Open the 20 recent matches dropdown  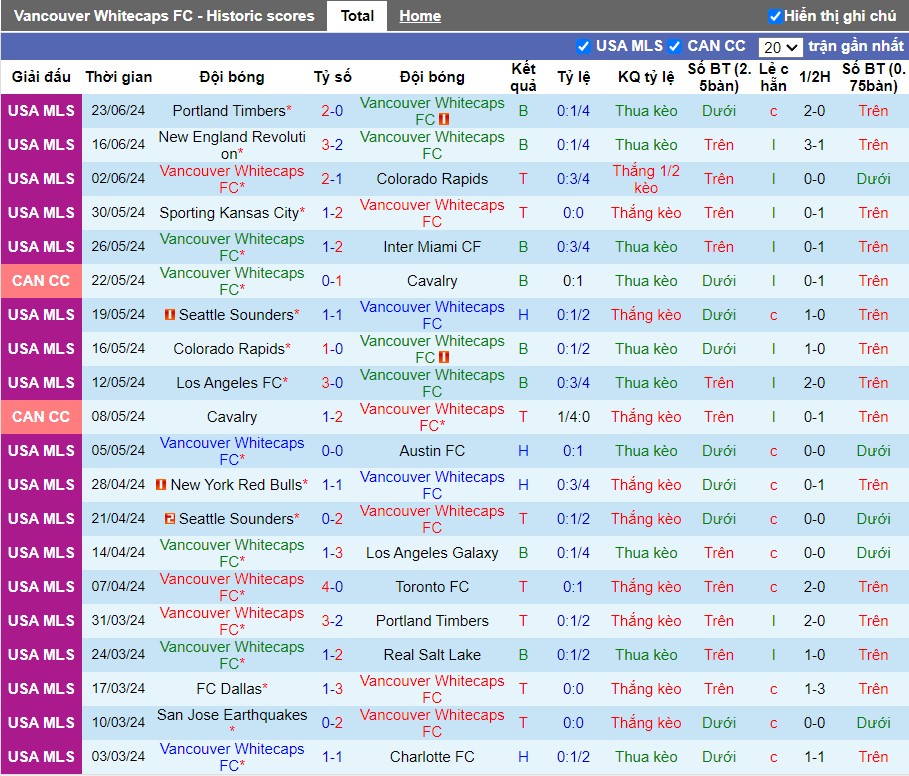pyautogui.click(x=780, y=47)
